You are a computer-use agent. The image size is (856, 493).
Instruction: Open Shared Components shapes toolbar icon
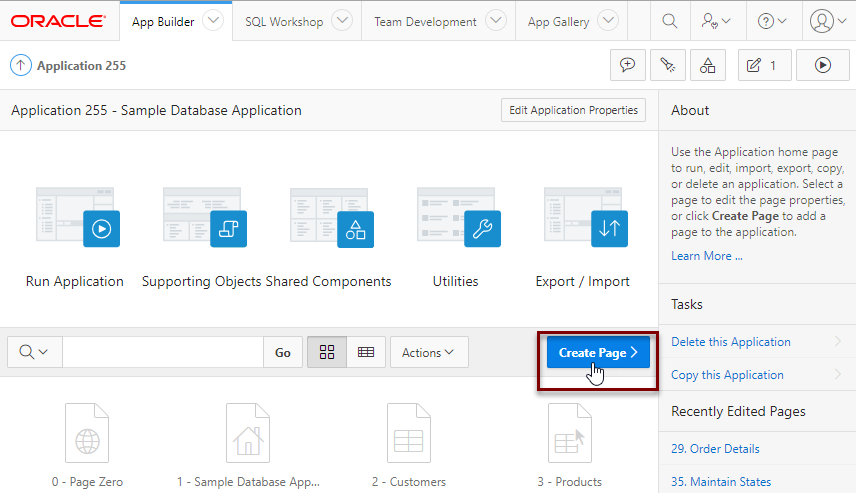708,65
